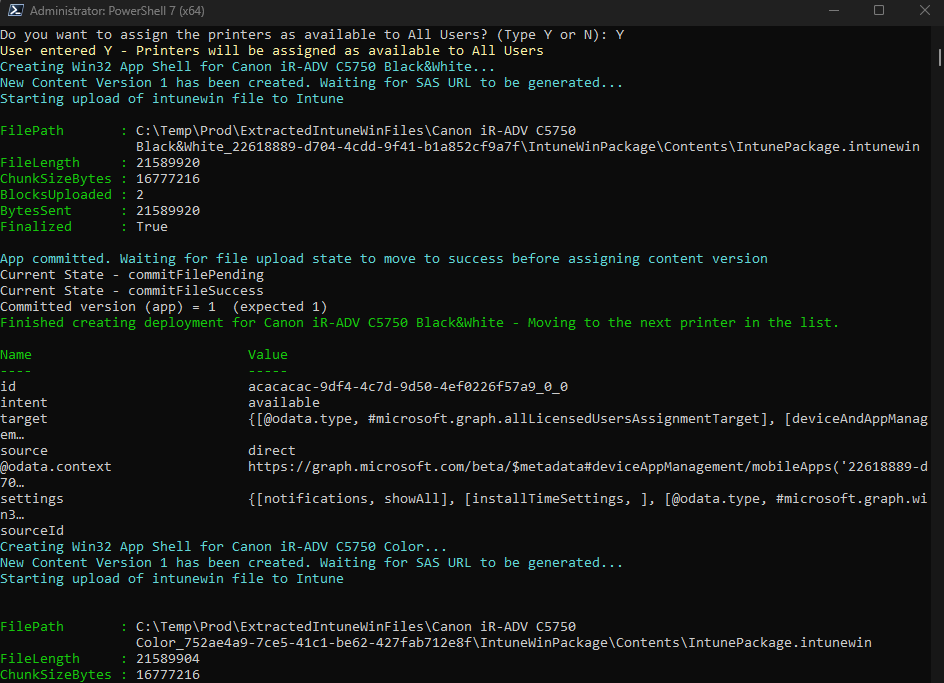Screen dimensions: 944x683
Task: Click the 'Value' column header in the table
Action: (267, 354)
